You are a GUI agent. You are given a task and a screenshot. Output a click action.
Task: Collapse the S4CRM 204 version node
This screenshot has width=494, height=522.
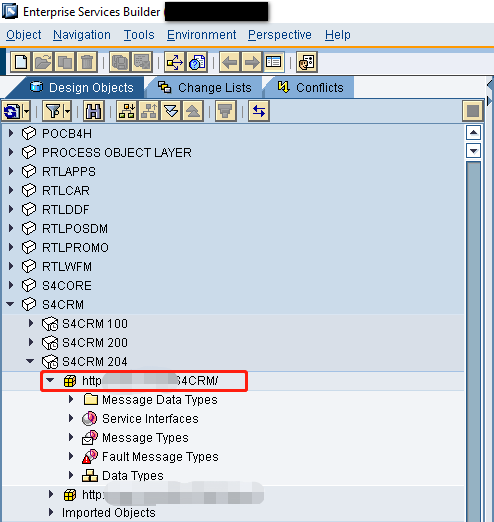[30, 361]
